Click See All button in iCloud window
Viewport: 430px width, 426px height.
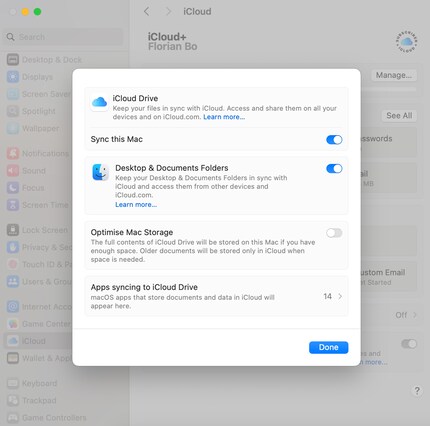(x=399, y=116)
